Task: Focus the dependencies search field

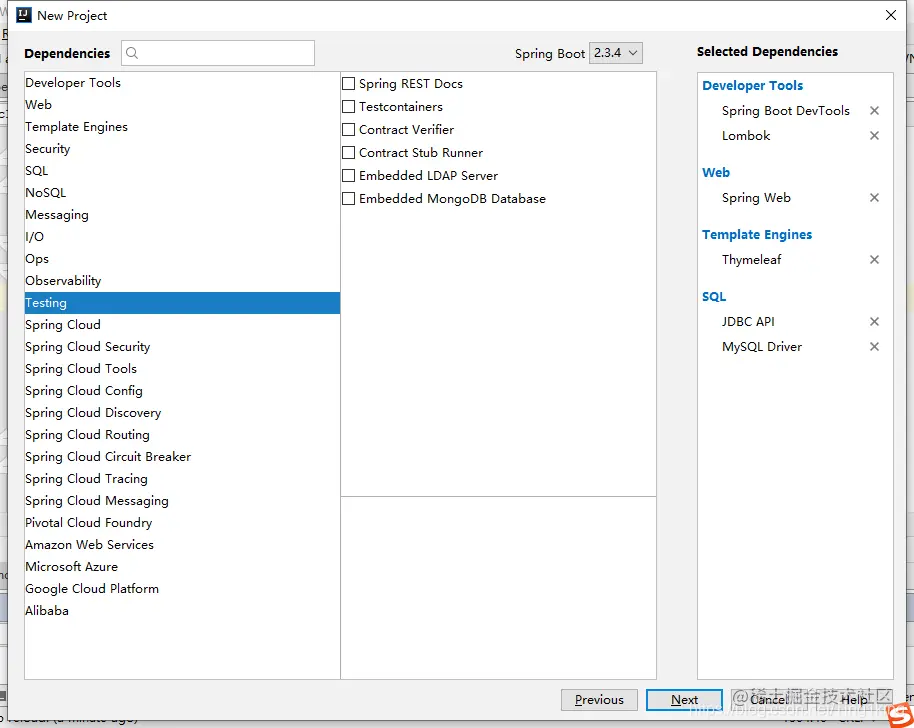Action: pyautogui.click(x=218, y=53)
